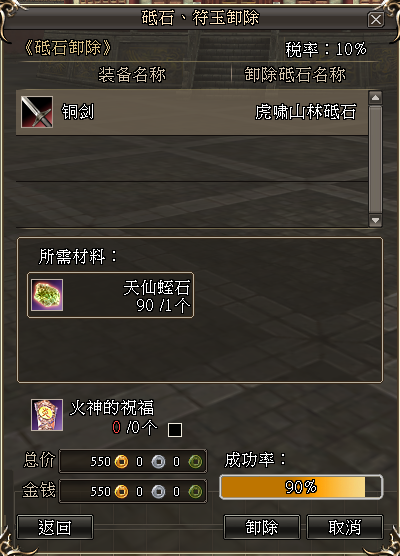Image resolution: width=400 pixels, height=556 pixels.
Task: Click the 返回 button
Action: (x=55, y=527)
